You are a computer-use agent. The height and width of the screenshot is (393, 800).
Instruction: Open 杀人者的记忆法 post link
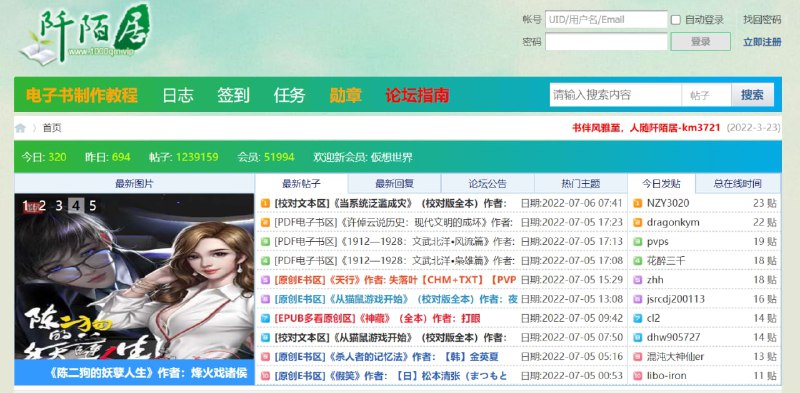coord(386,356)
